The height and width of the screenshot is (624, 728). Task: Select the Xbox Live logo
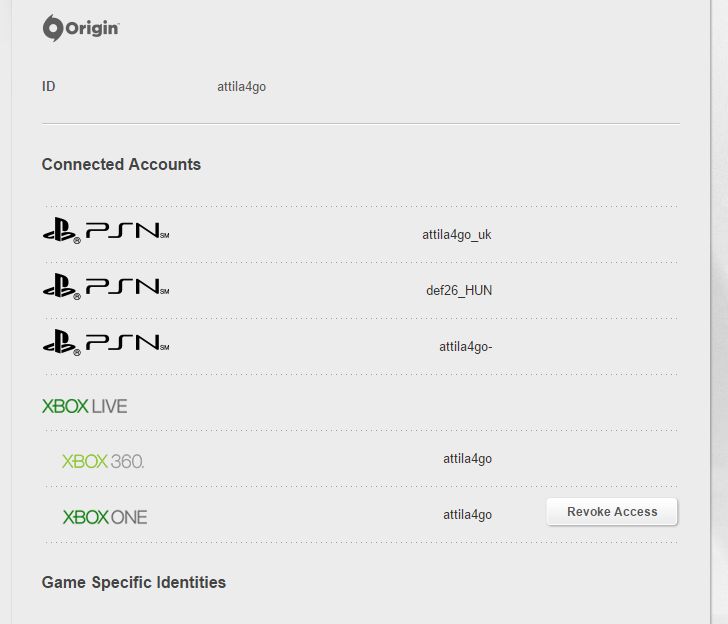click(x=85, y=406)
